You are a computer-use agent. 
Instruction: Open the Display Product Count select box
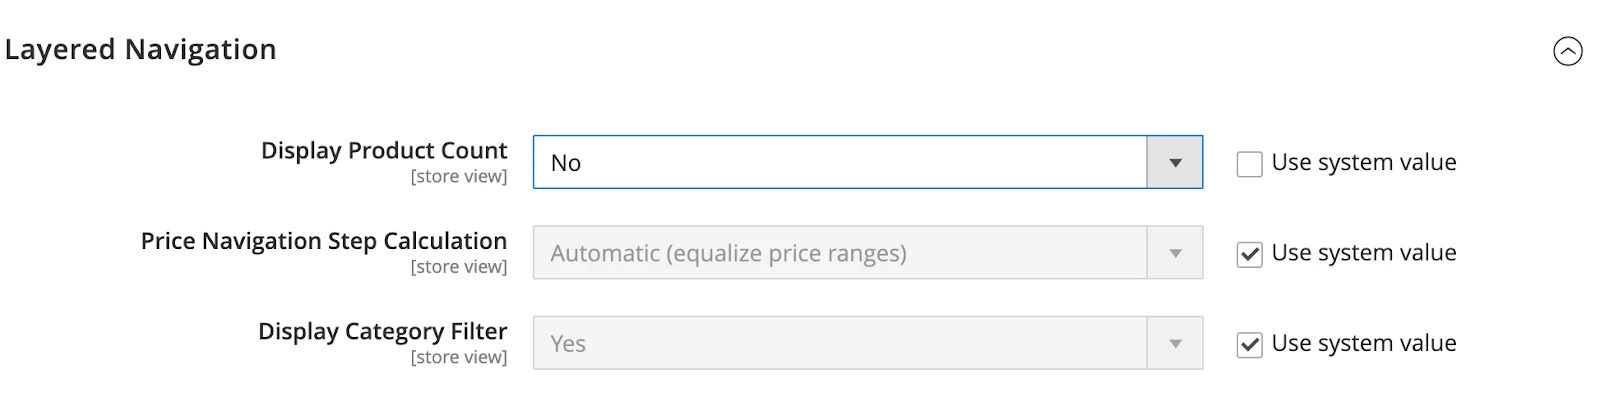pyautogui.click(x=840, y=163)
